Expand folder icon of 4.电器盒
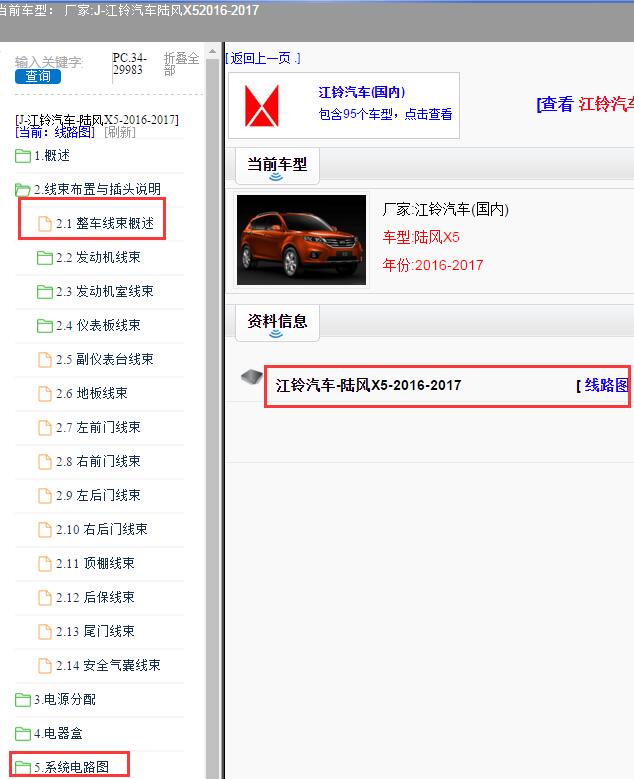Image resolution: width=634 pixels, height=779 pixels. click(x=23, y=734)
